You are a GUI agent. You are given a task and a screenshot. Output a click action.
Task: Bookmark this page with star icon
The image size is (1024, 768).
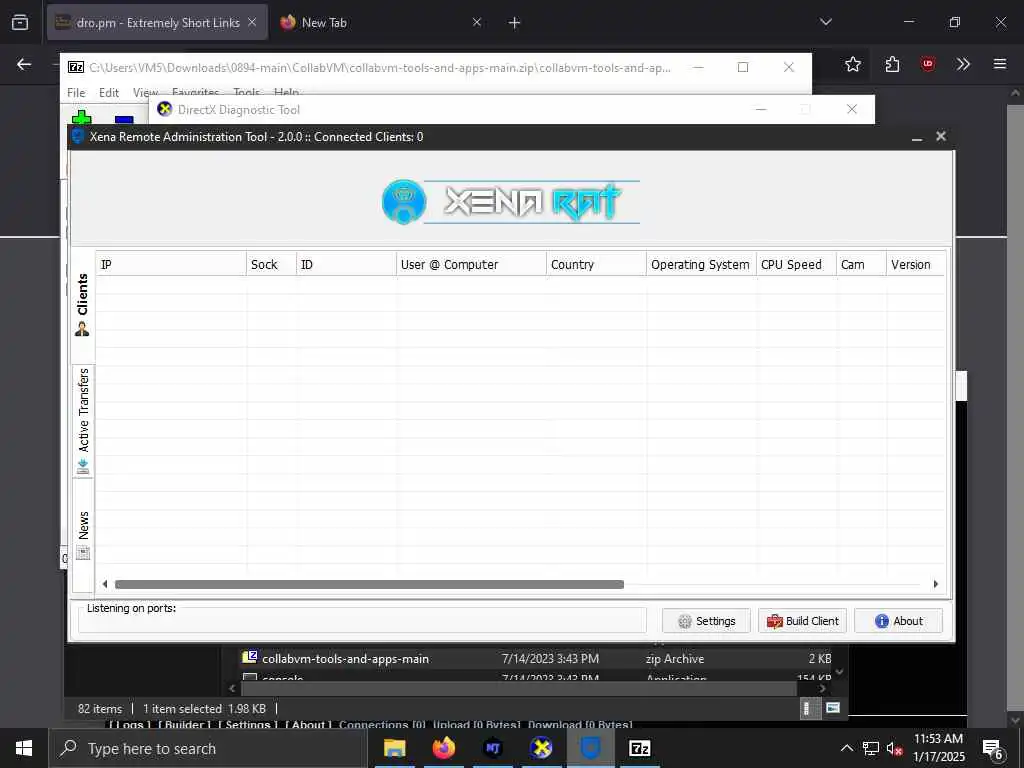tap(852, 64)
